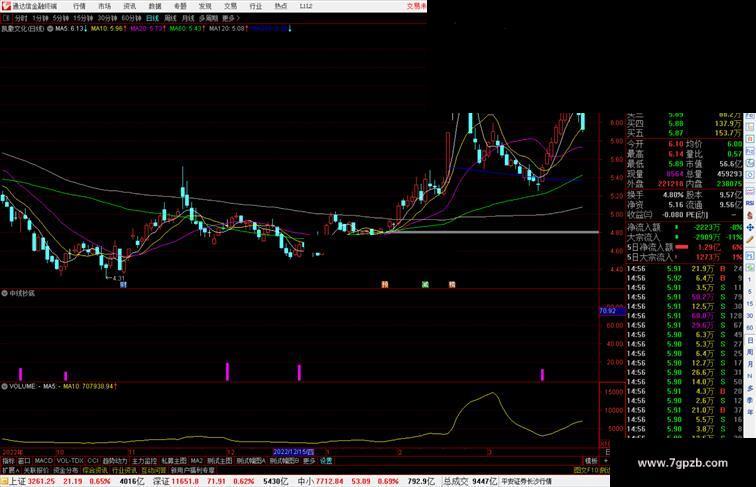The height and width of the screenshot is (487, 756).
Task: Open the 交易 menu
Action: (230, 6)
